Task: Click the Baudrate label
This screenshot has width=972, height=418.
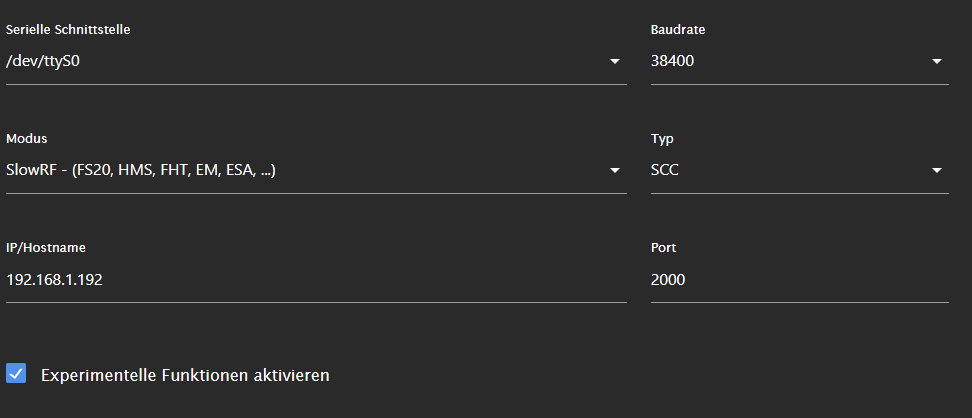Action: (x=678, y=29)
